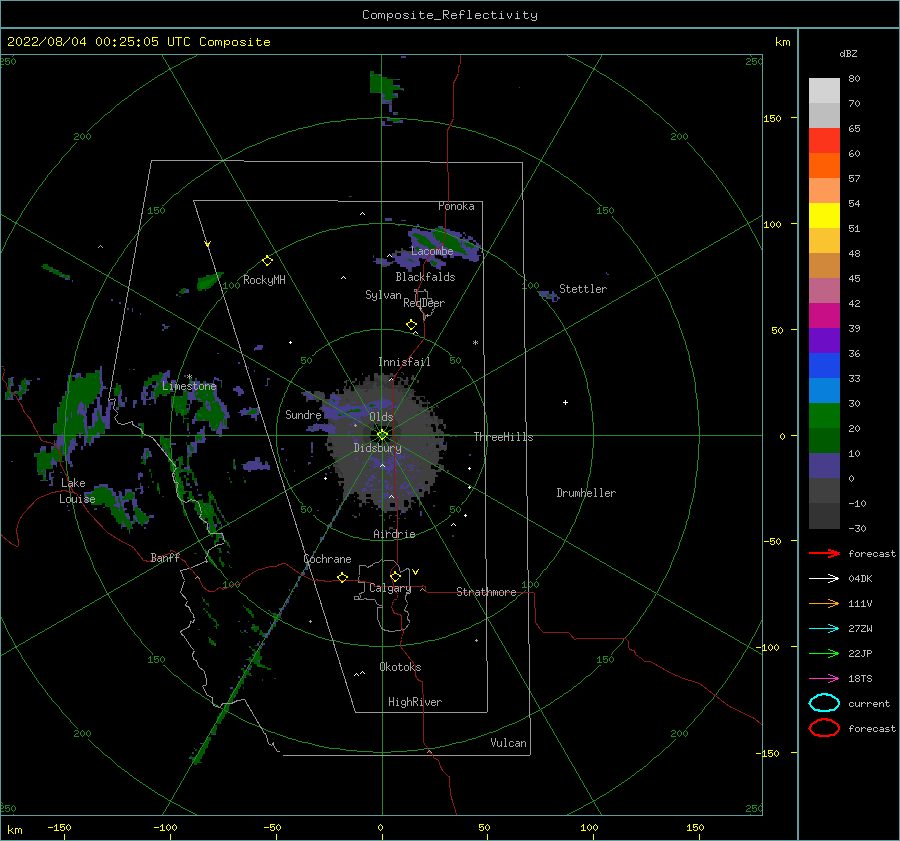
Task: Click the red forecast ellipse symbol
Action: click(824, 728)
